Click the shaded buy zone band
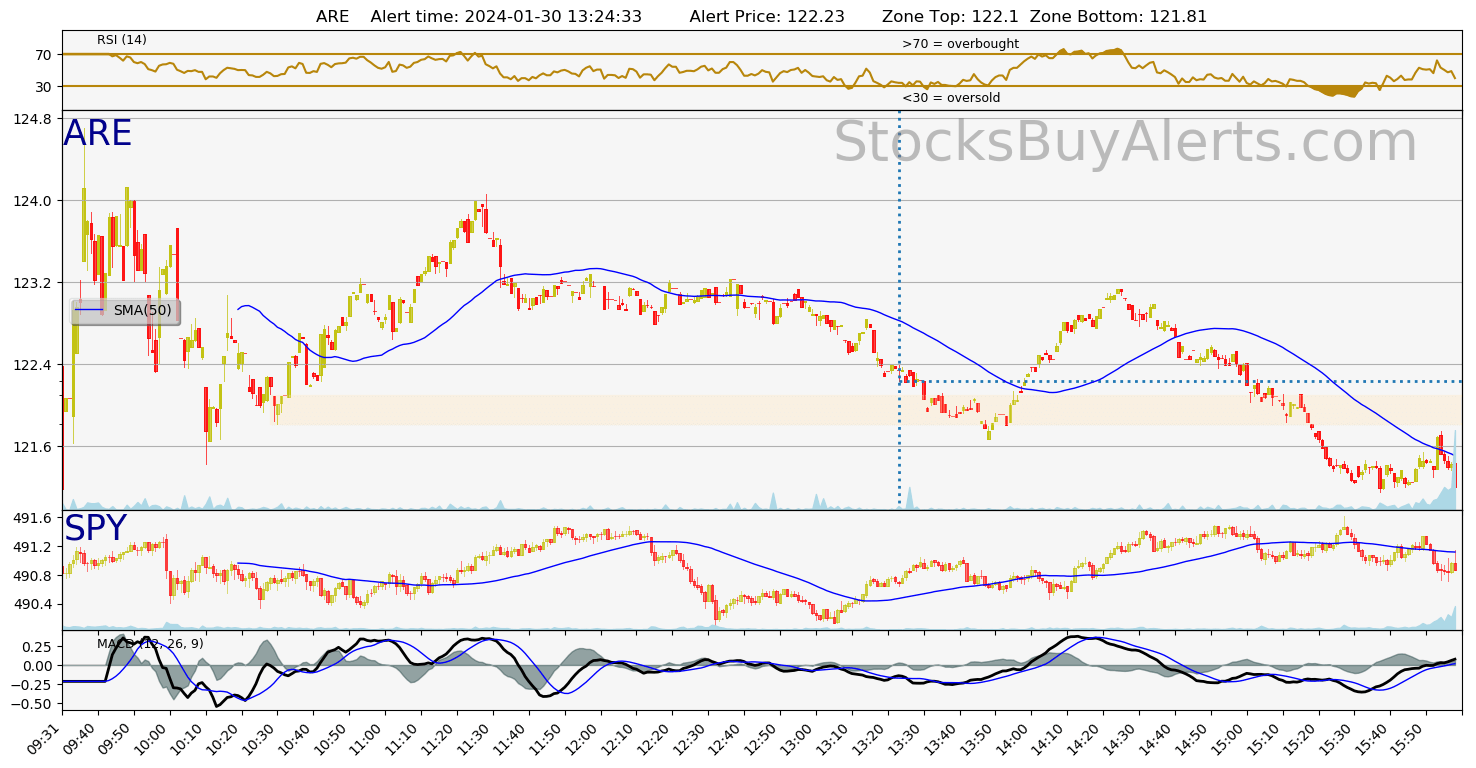Viewport: 1476px width, 768px height. [x=869, y=410]
